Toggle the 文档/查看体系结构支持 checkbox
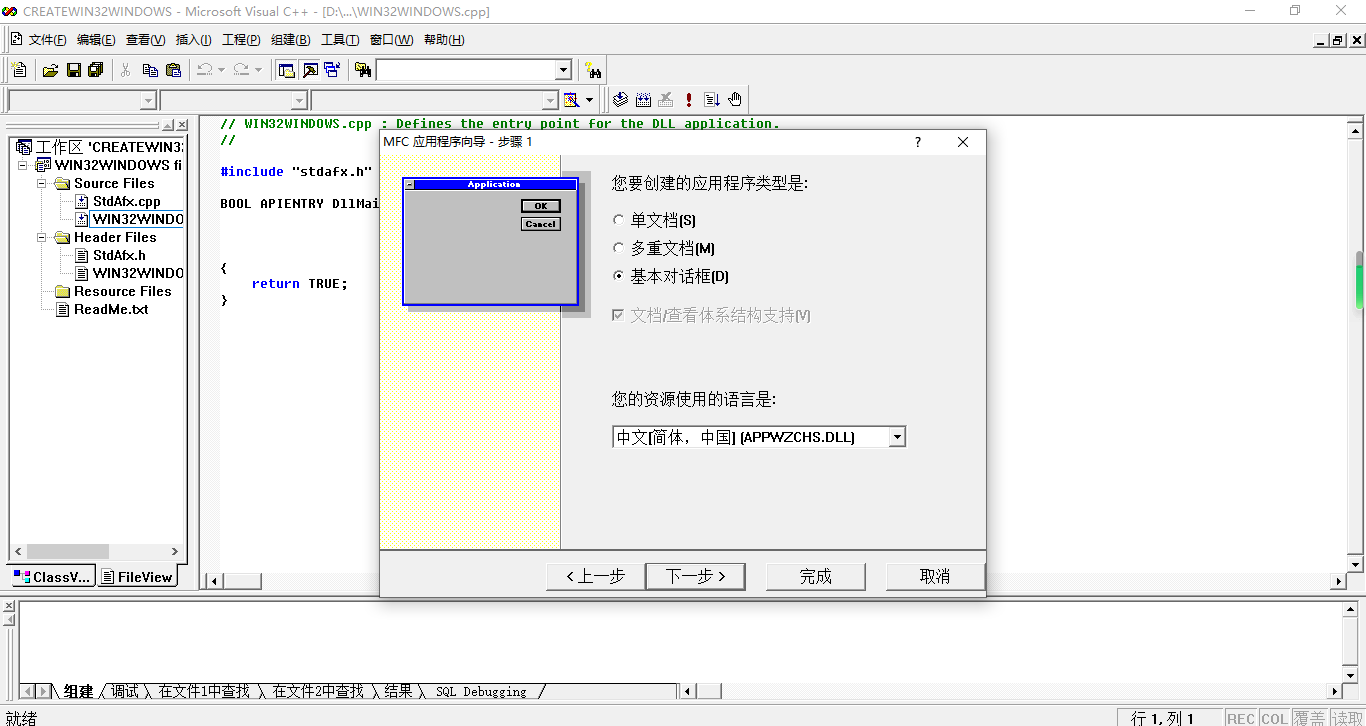 click(711, 315)
